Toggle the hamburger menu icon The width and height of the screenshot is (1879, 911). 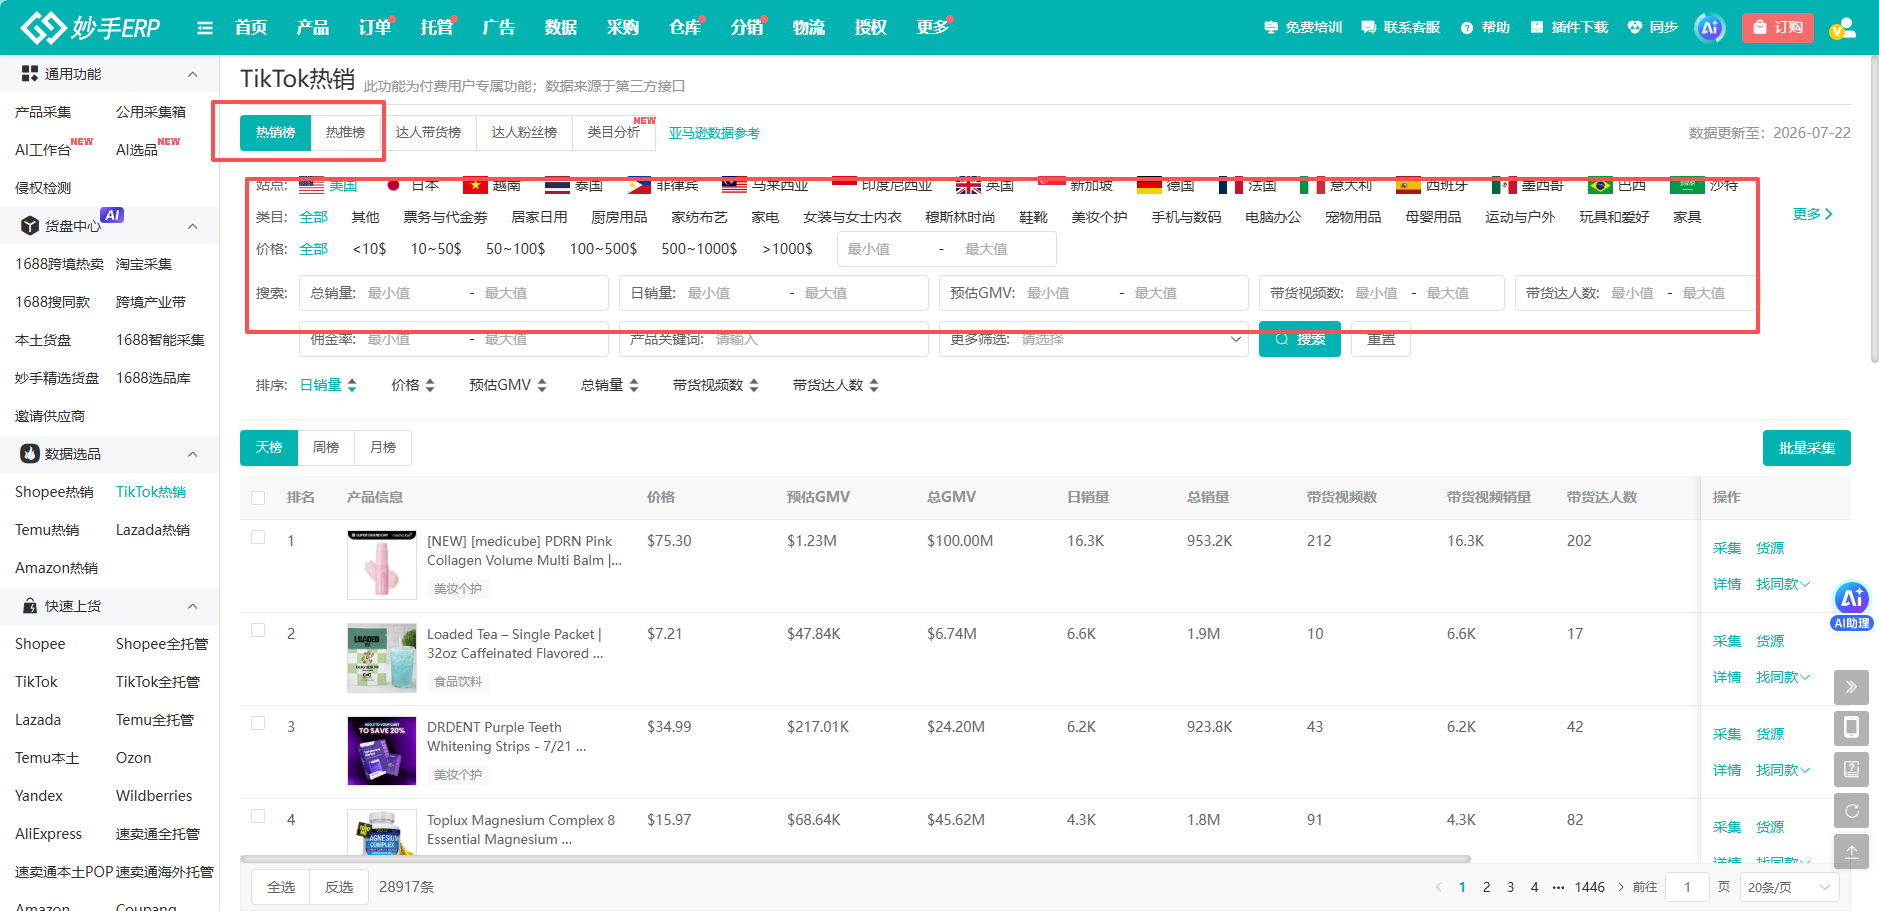(x=205, y=28)
